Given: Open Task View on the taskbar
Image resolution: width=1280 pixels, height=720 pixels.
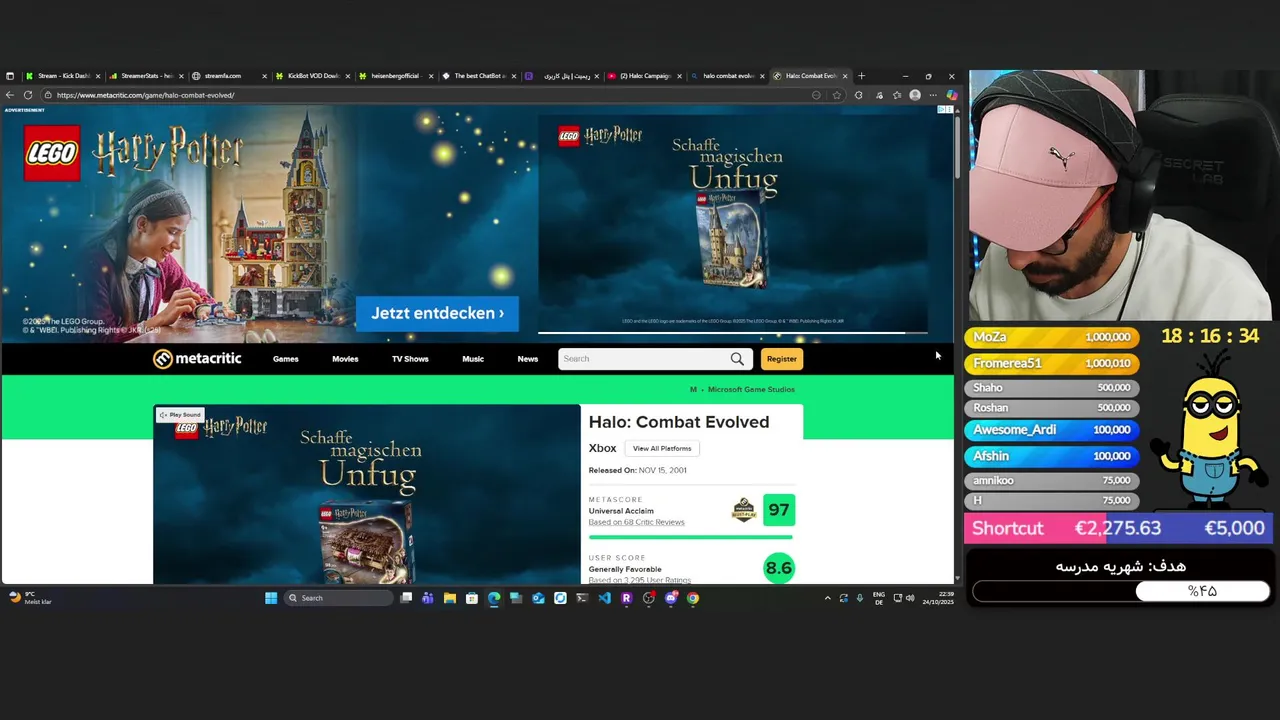Looking at the screenshot, I should click(406, 598).
